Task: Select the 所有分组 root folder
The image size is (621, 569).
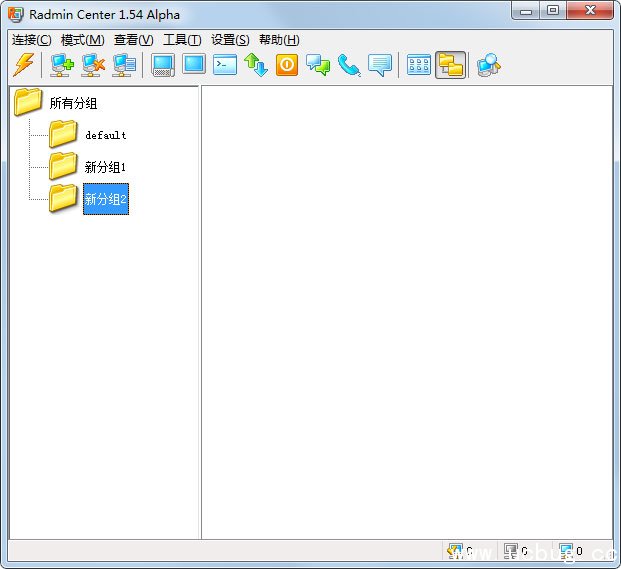Action: point(73,103)
